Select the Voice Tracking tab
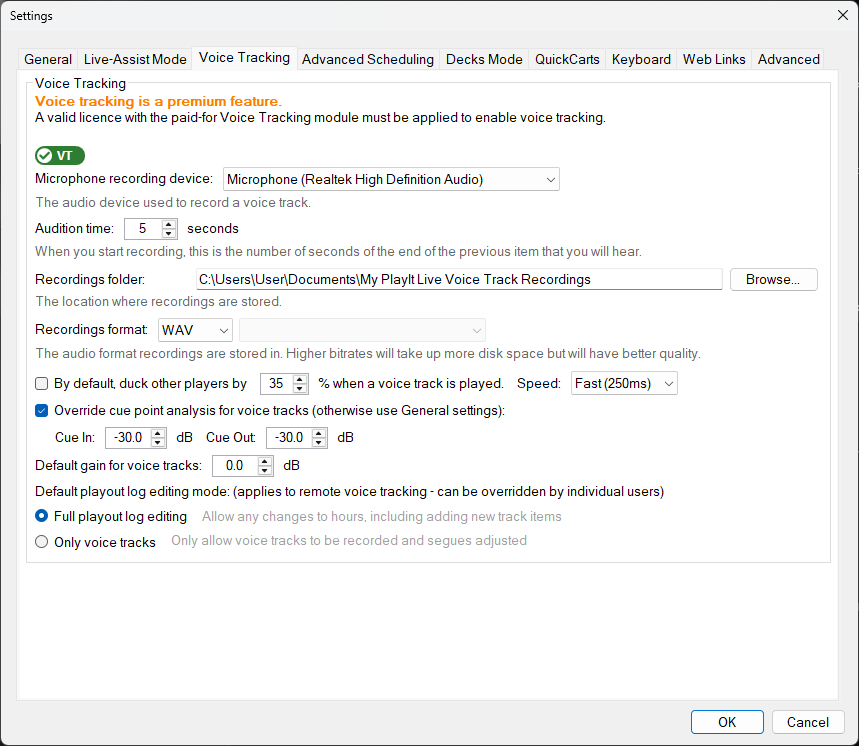The height and width of the screenshot is (746, 859). [244, 58]
